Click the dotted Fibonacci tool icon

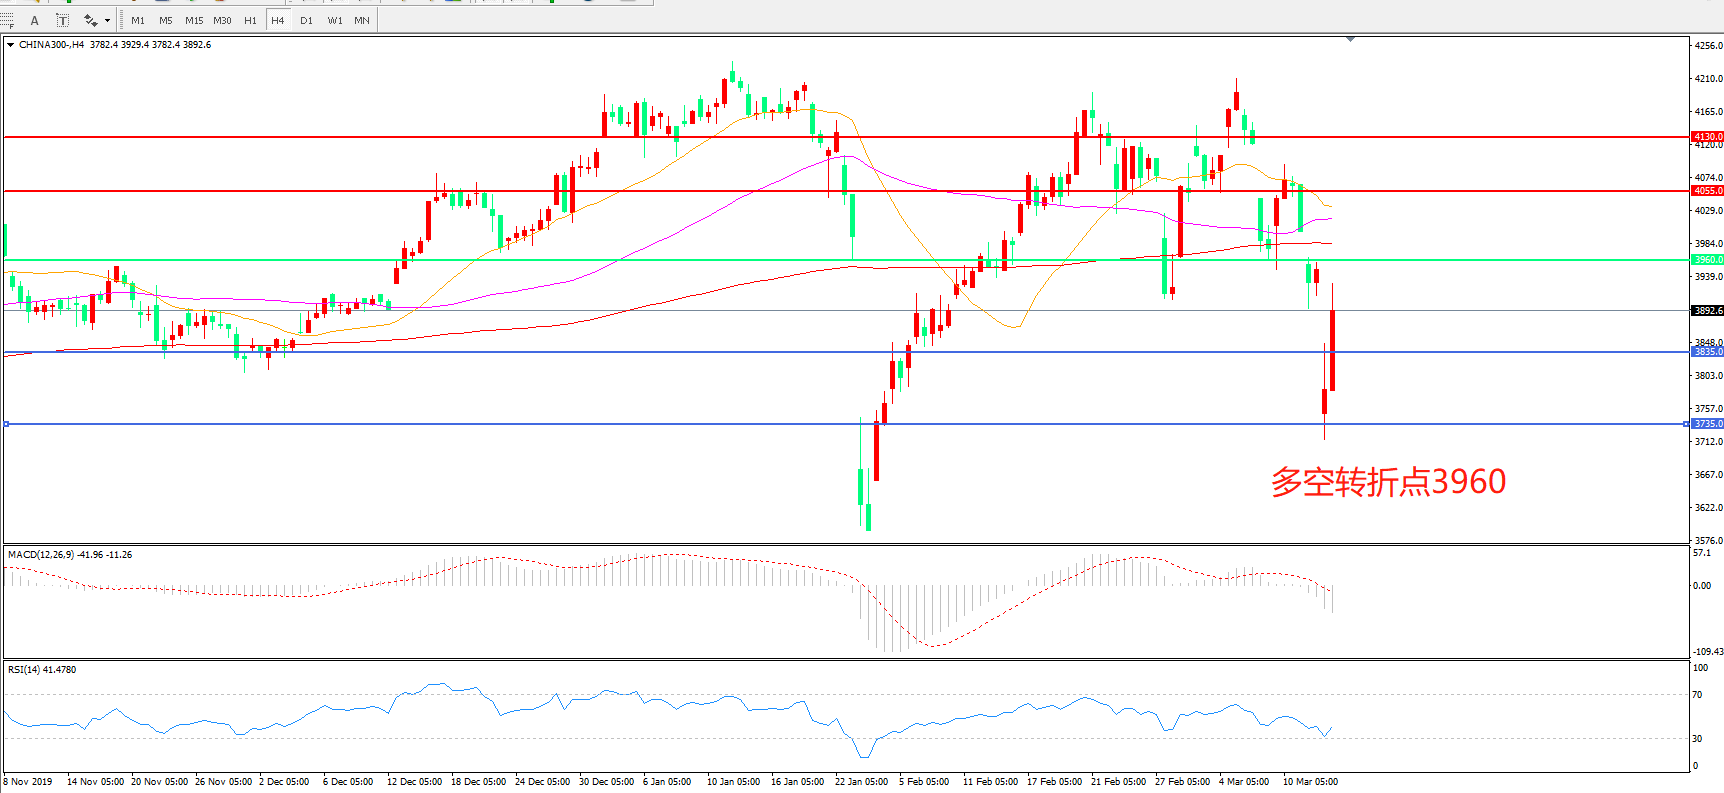click(7, 20)
